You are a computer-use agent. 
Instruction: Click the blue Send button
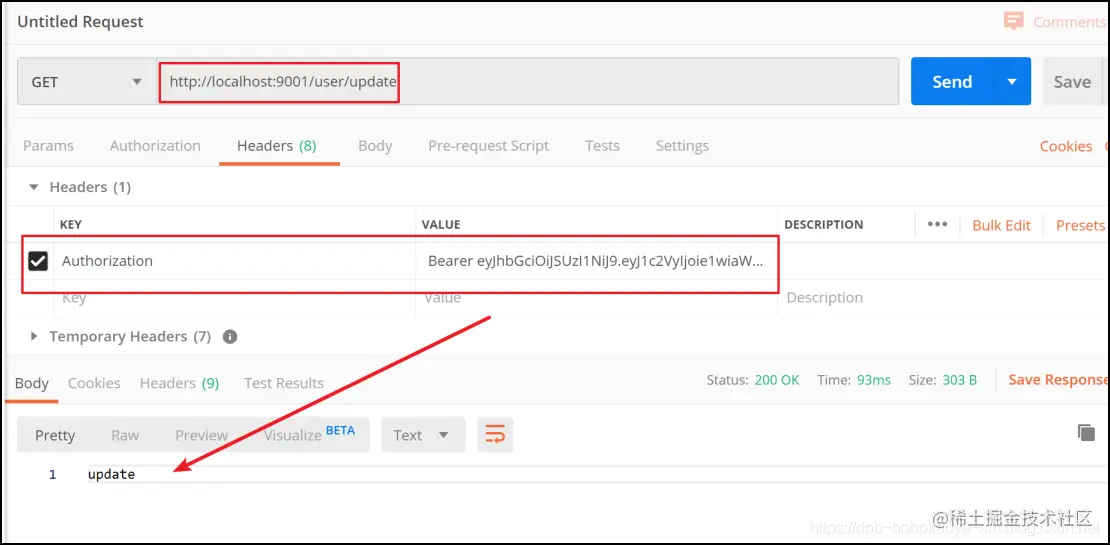952,81
